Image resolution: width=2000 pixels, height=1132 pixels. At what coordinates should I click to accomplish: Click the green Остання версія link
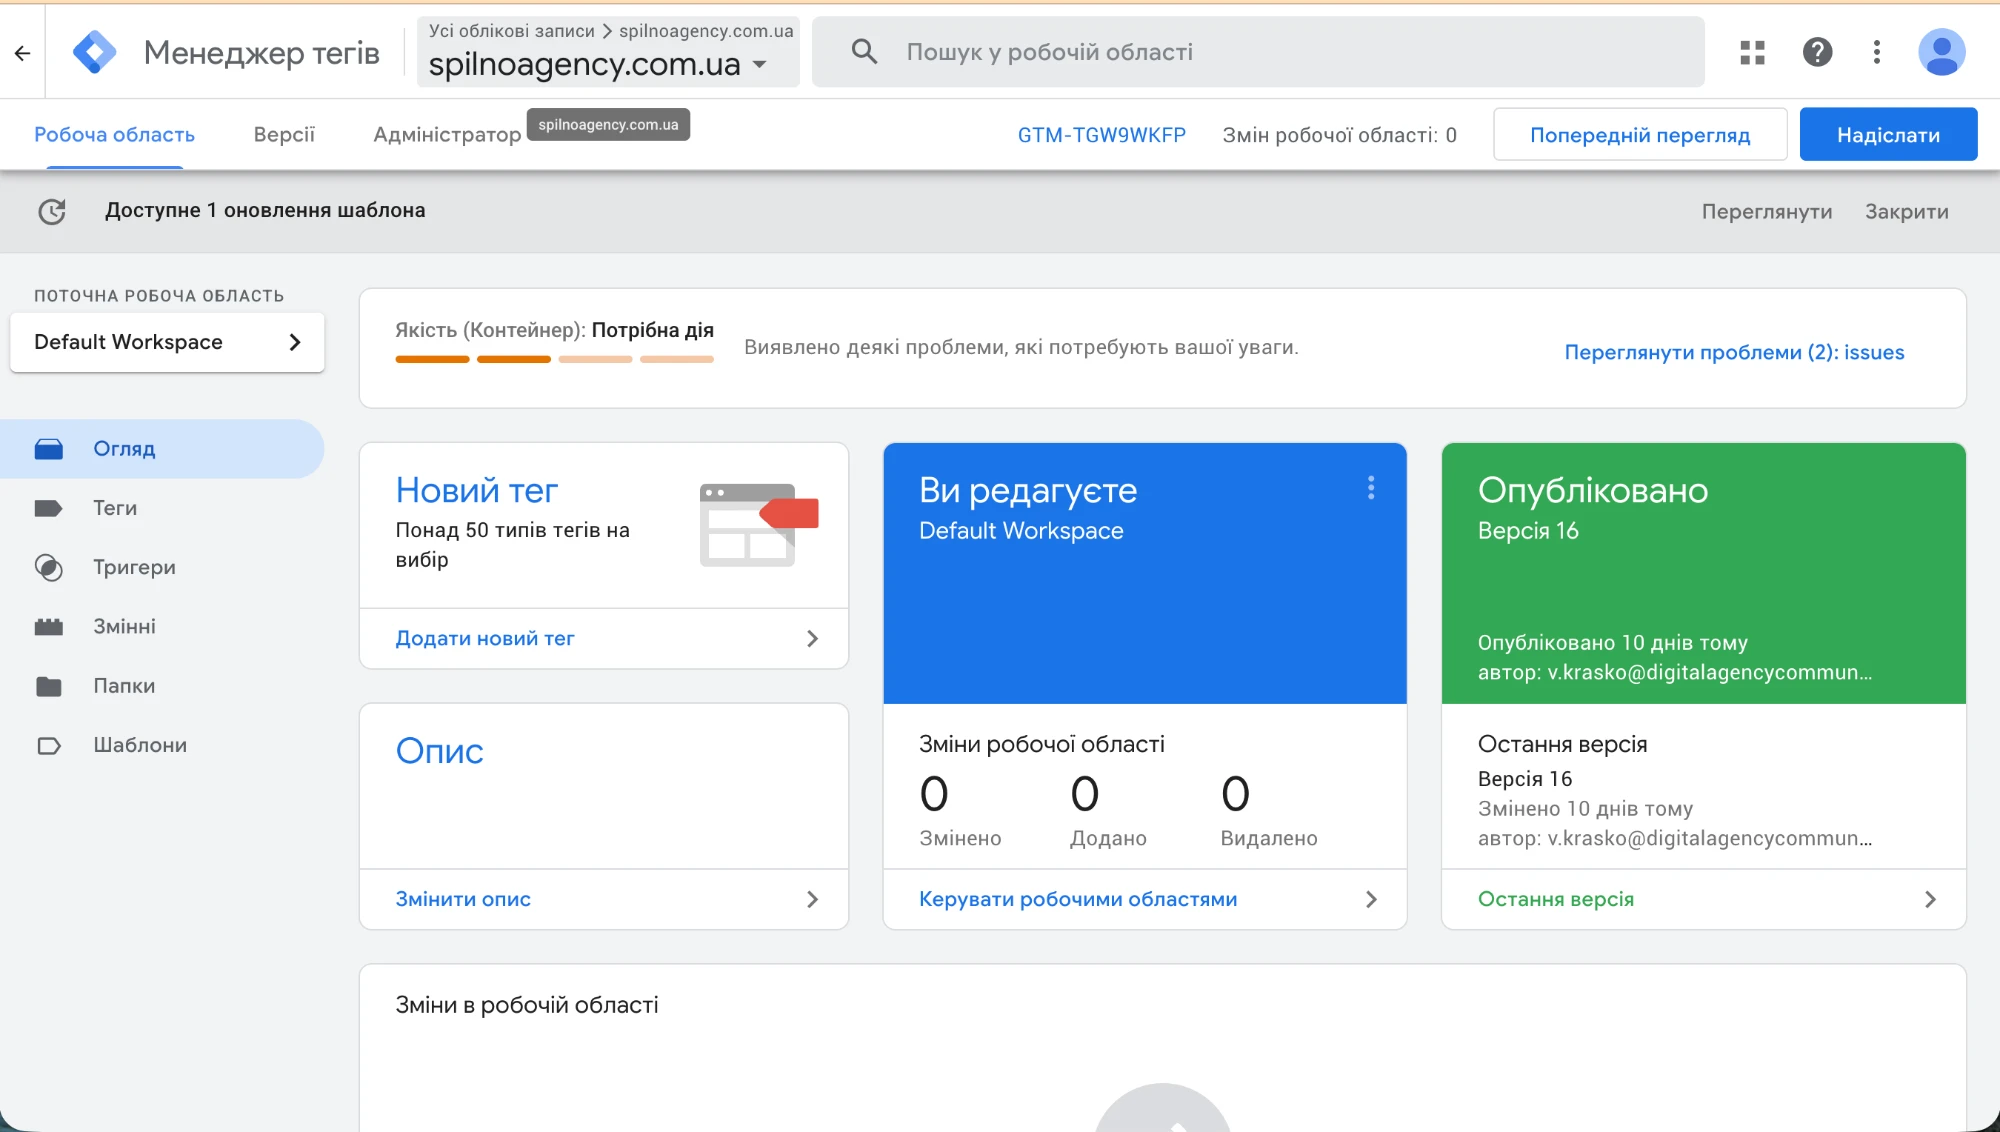[x=1556, y=899]
